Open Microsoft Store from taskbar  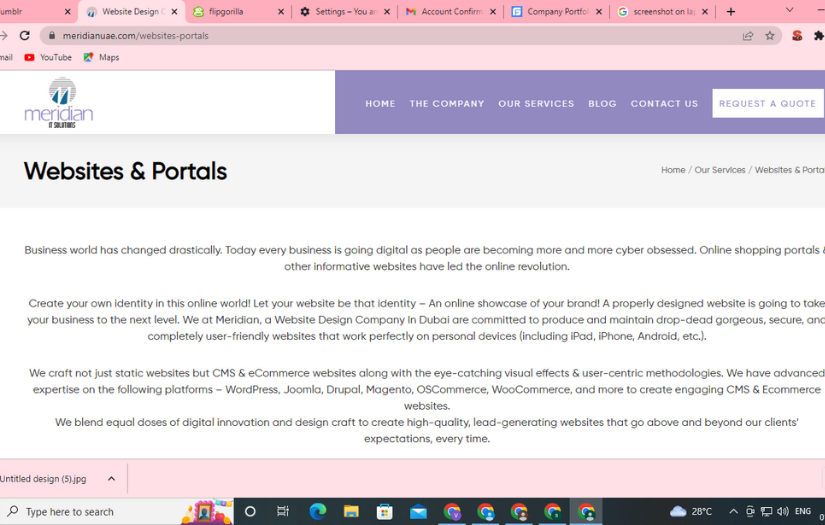385,511
